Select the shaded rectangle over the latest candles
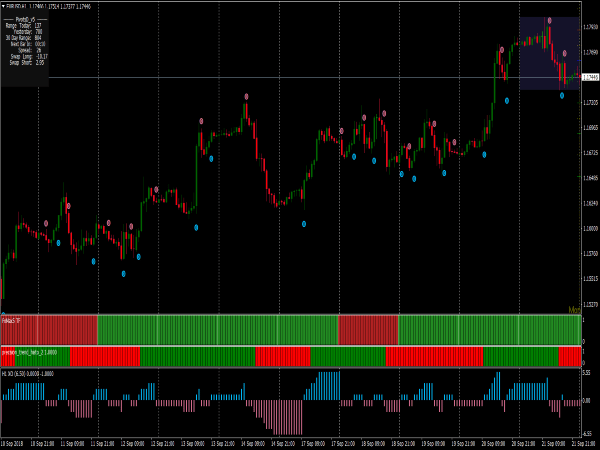Viewport: 600px width, 450px height. tap(549, 53)
